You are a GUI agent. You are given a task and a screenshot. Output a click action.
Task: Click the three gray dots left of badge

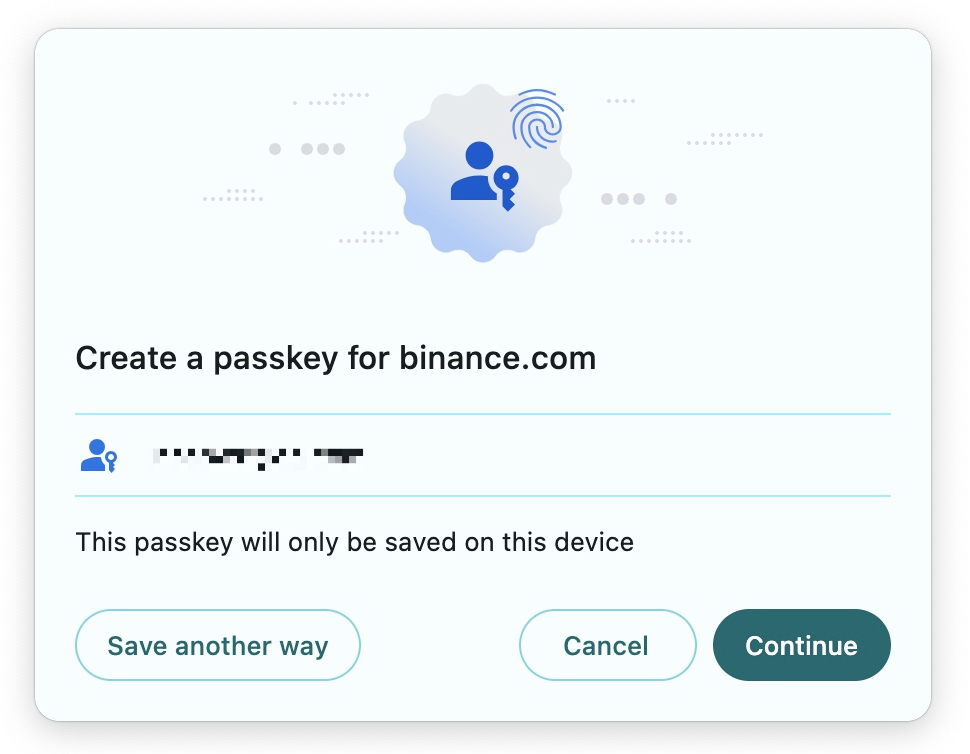(x=322, y=149)
